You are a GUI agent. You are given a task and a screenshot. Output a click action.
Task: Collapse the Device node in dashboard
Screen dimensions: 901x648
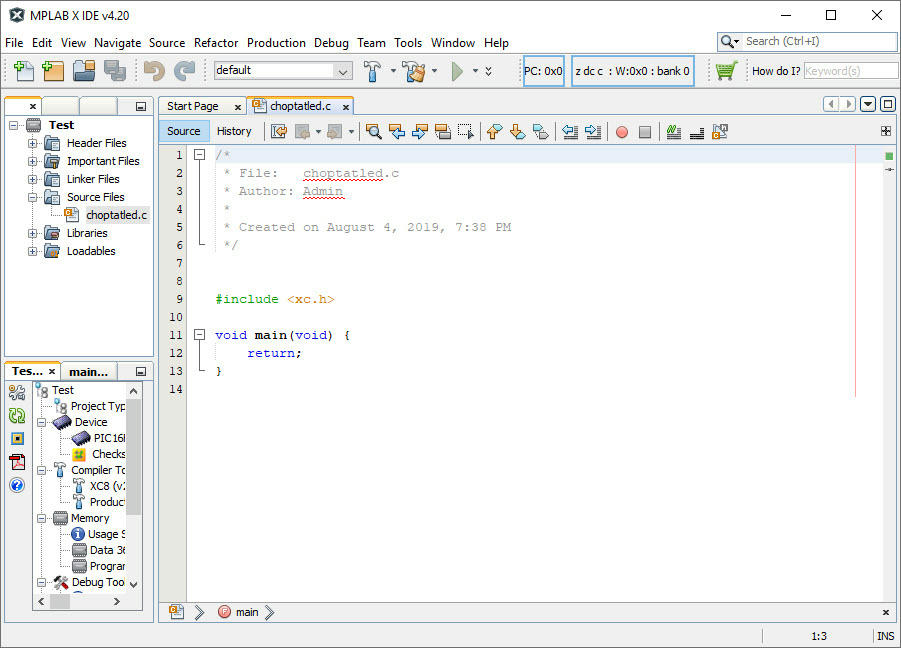point(41,422)
